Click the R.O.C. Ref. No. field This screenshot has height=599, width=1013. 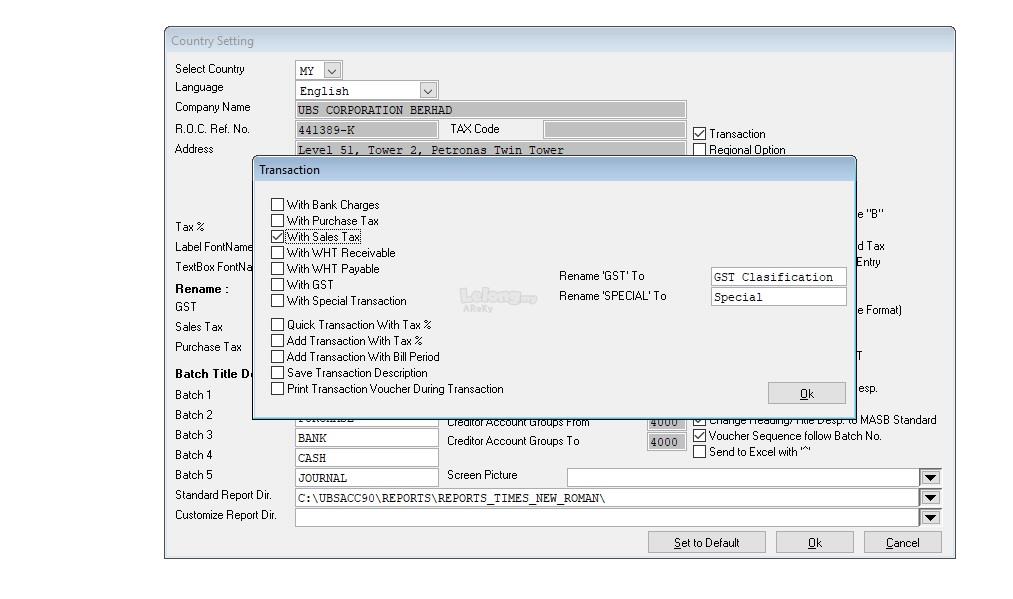(x=366, y=130)
